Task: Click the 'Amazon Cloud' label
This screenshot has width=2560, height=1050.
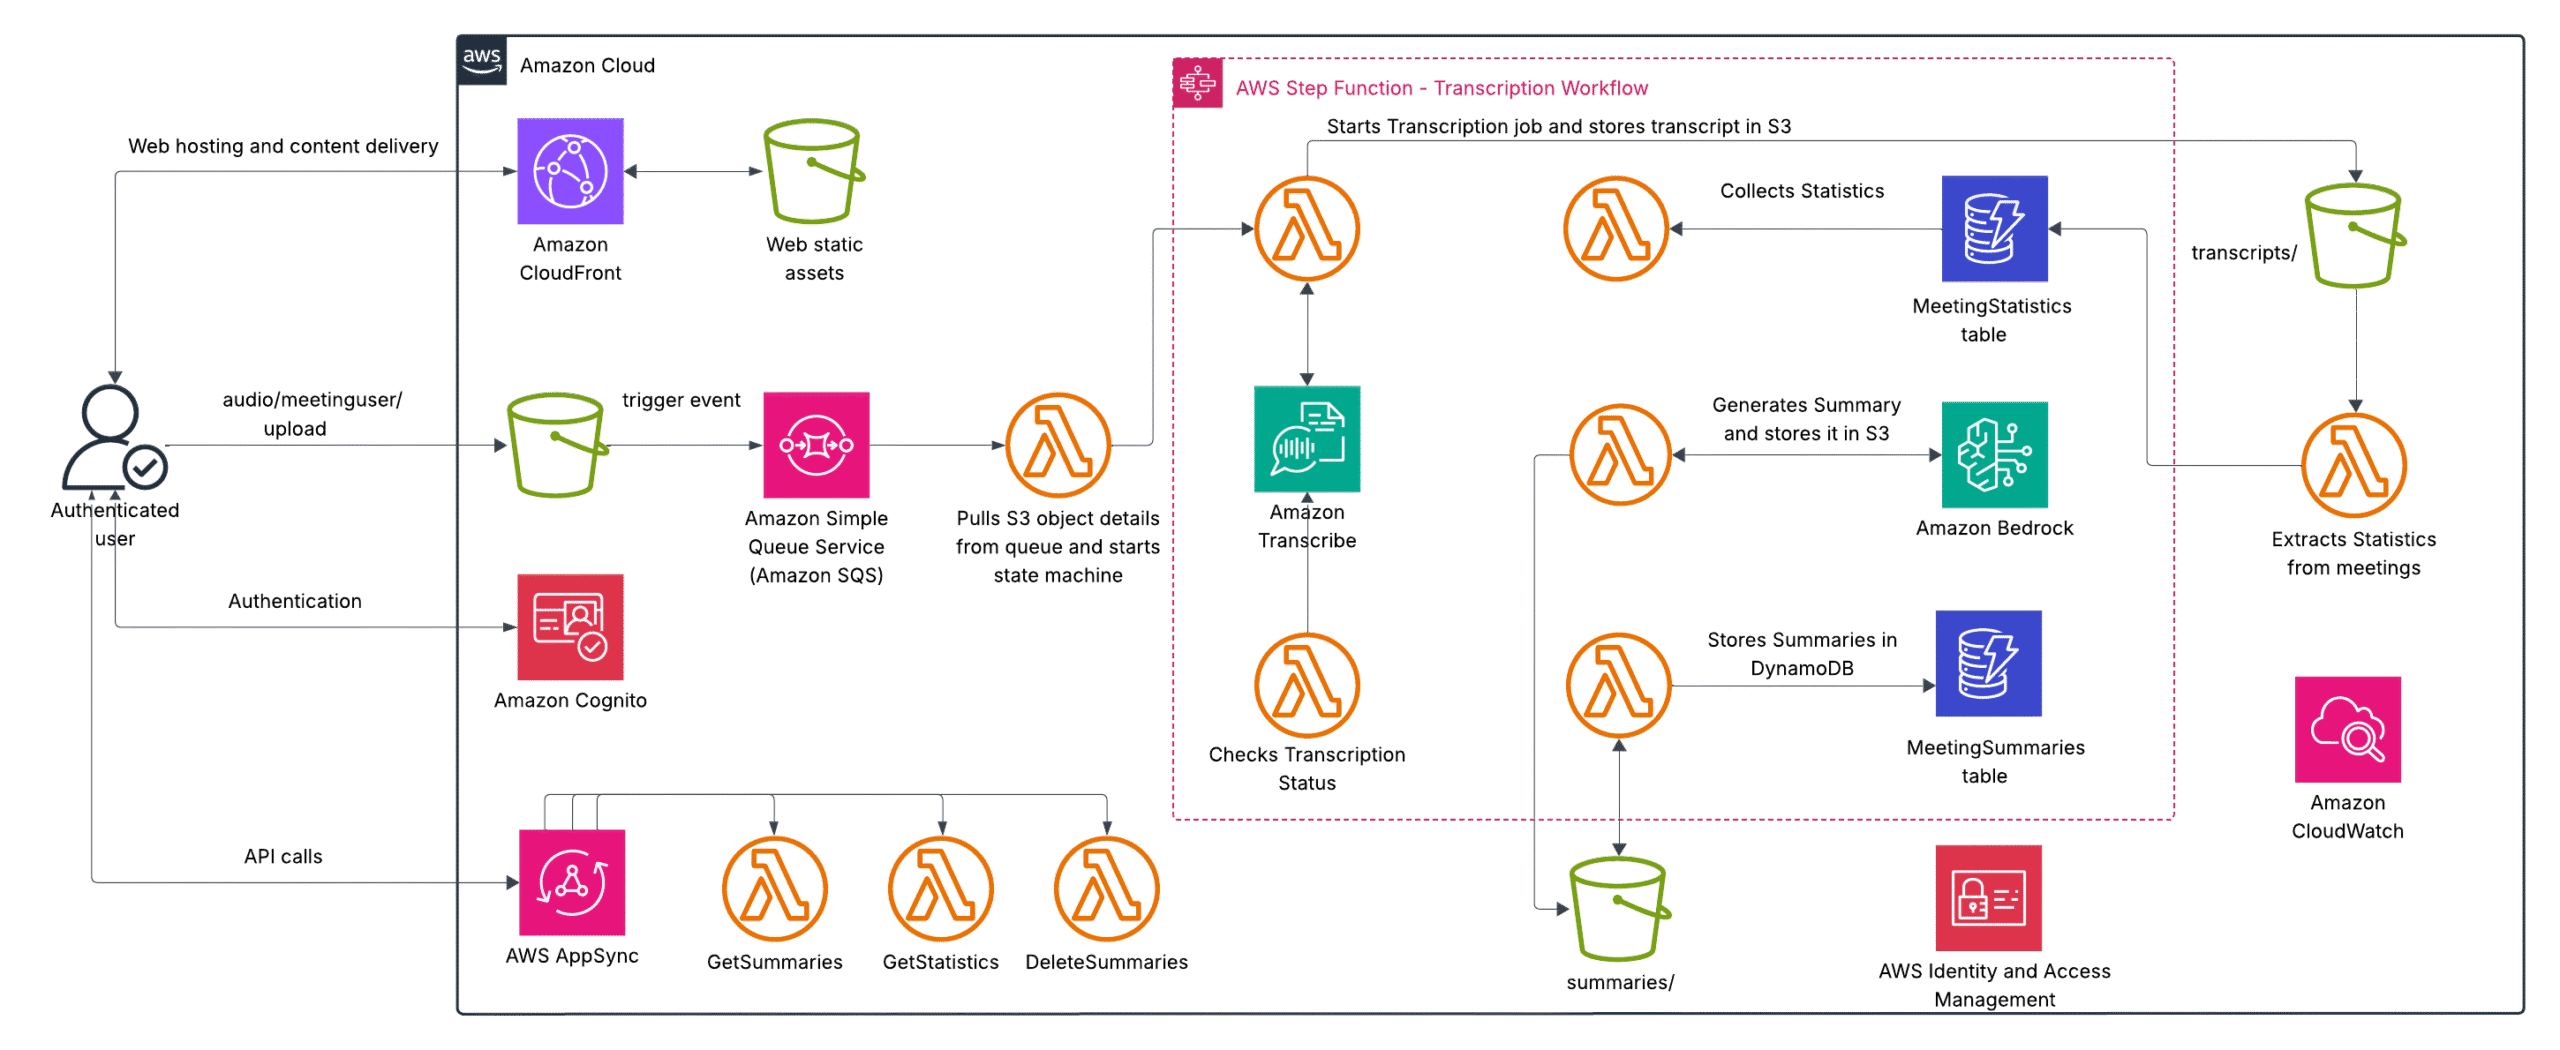Action: click(x=587, y=65)
